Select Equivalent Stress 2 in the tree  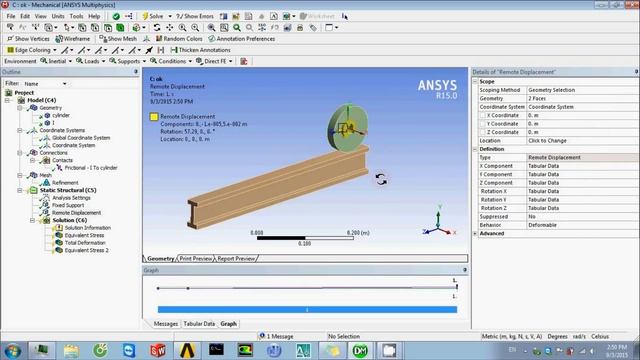(86, 251)
